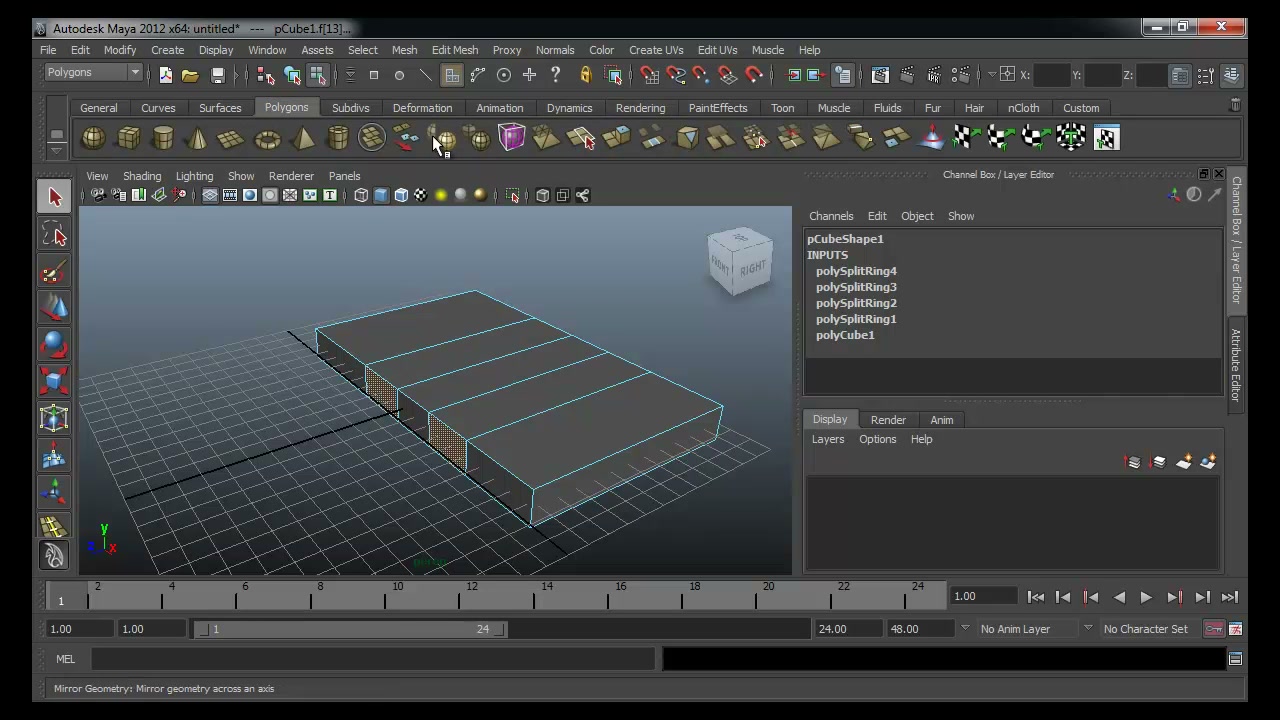Click the lock selection padlock icon
The width and height of the screenshot is (1280, 720).
[x=586, y=75]
